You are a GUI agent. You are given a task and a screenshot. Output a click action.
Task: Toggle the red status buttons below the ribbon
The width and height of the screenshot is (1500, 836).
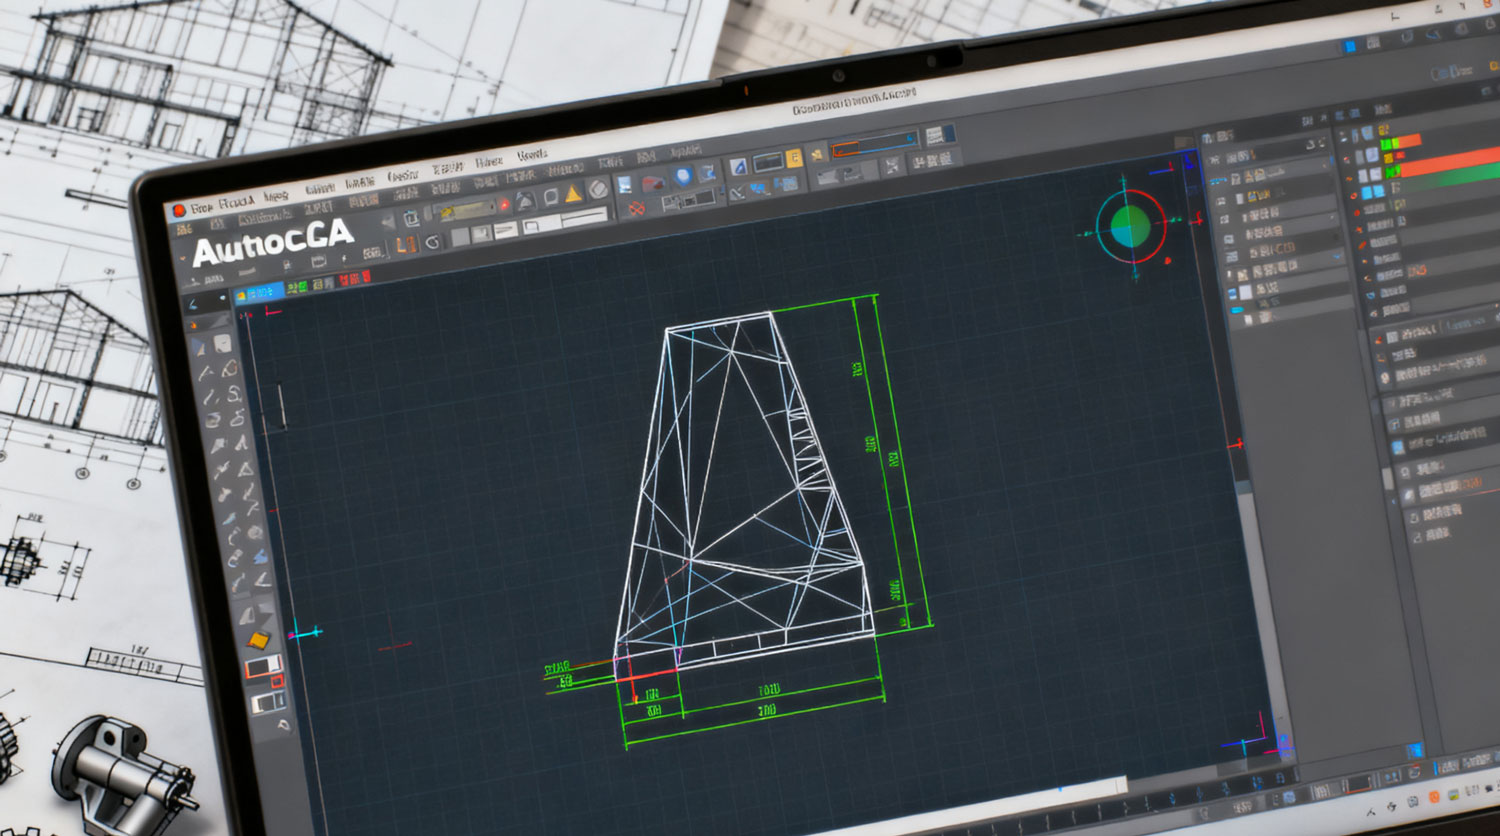[x=355, y=278]
